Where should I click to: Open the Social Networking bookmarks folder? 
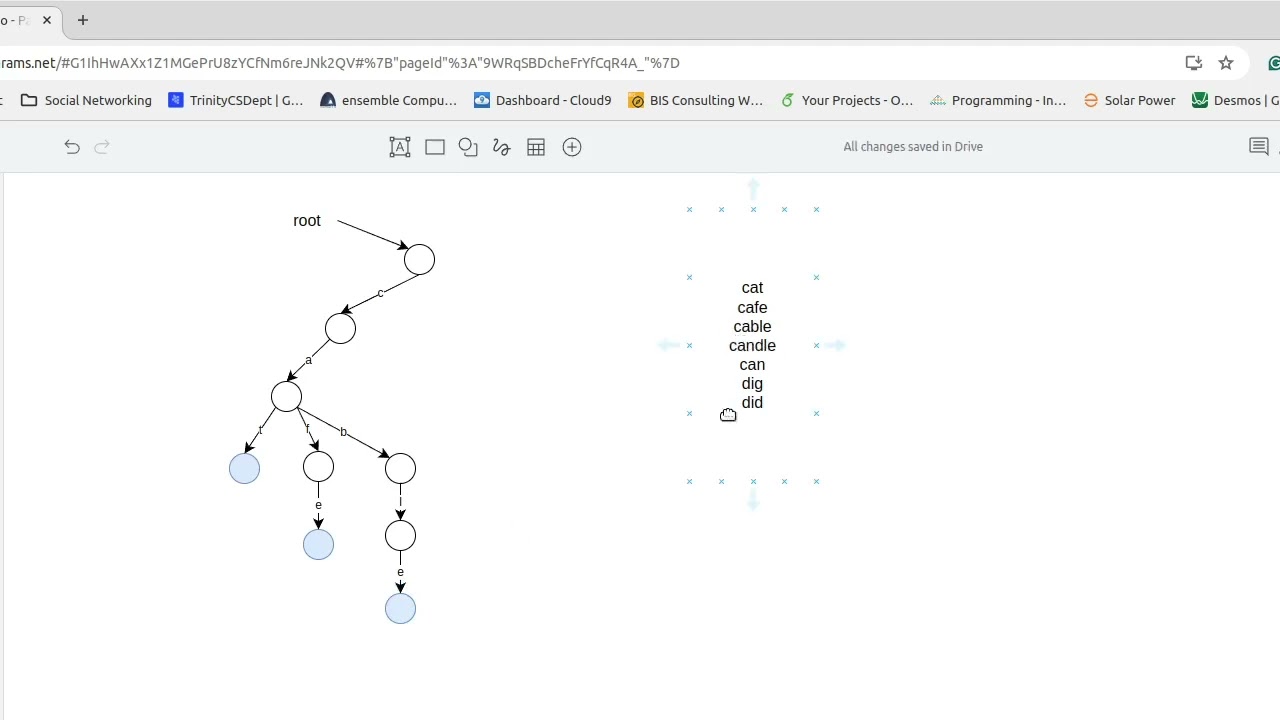pyautogui.click(x=86, y=100)
